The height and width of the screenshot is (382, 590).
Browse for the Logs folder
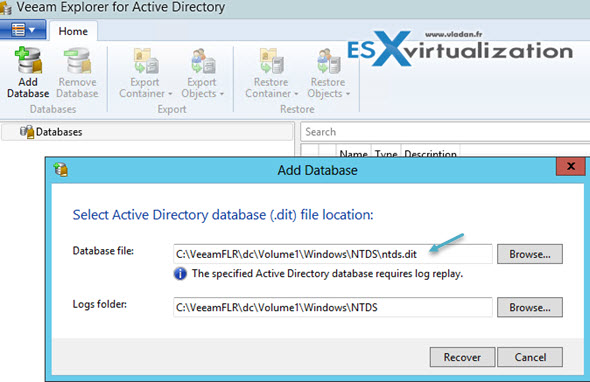530,307
